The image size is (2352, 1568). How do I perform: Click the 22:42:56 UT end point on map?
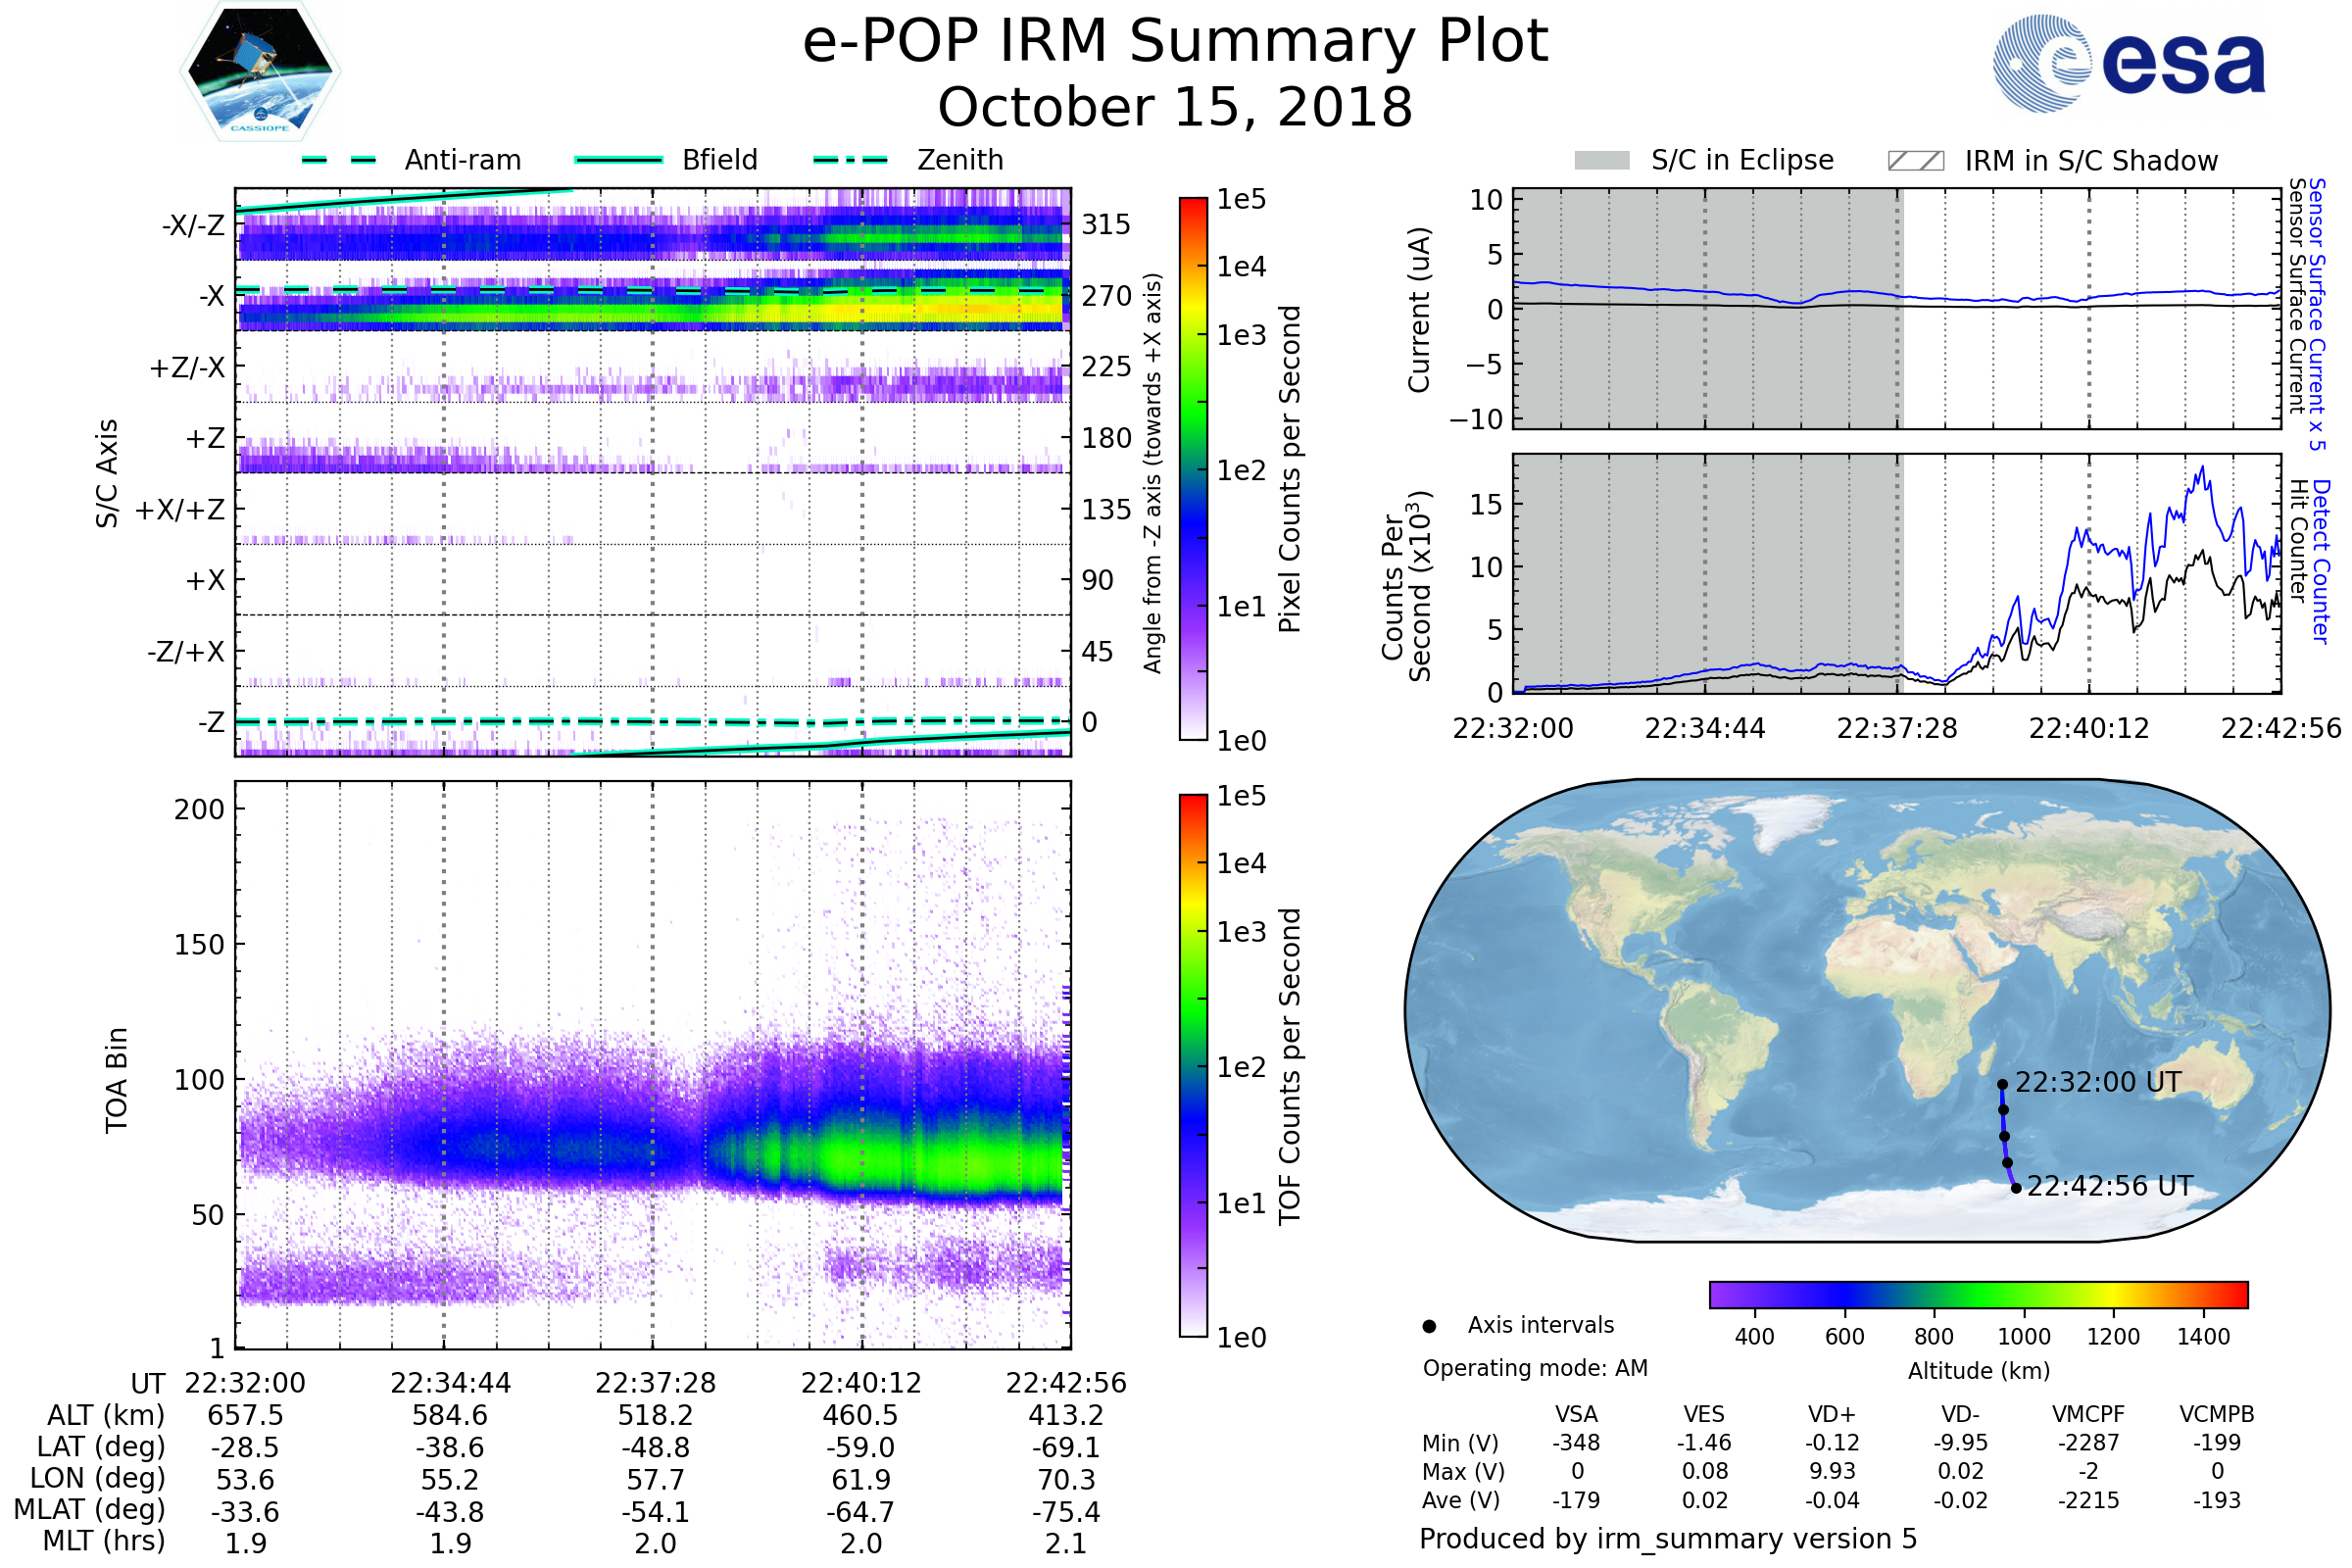point(2016,1188)
